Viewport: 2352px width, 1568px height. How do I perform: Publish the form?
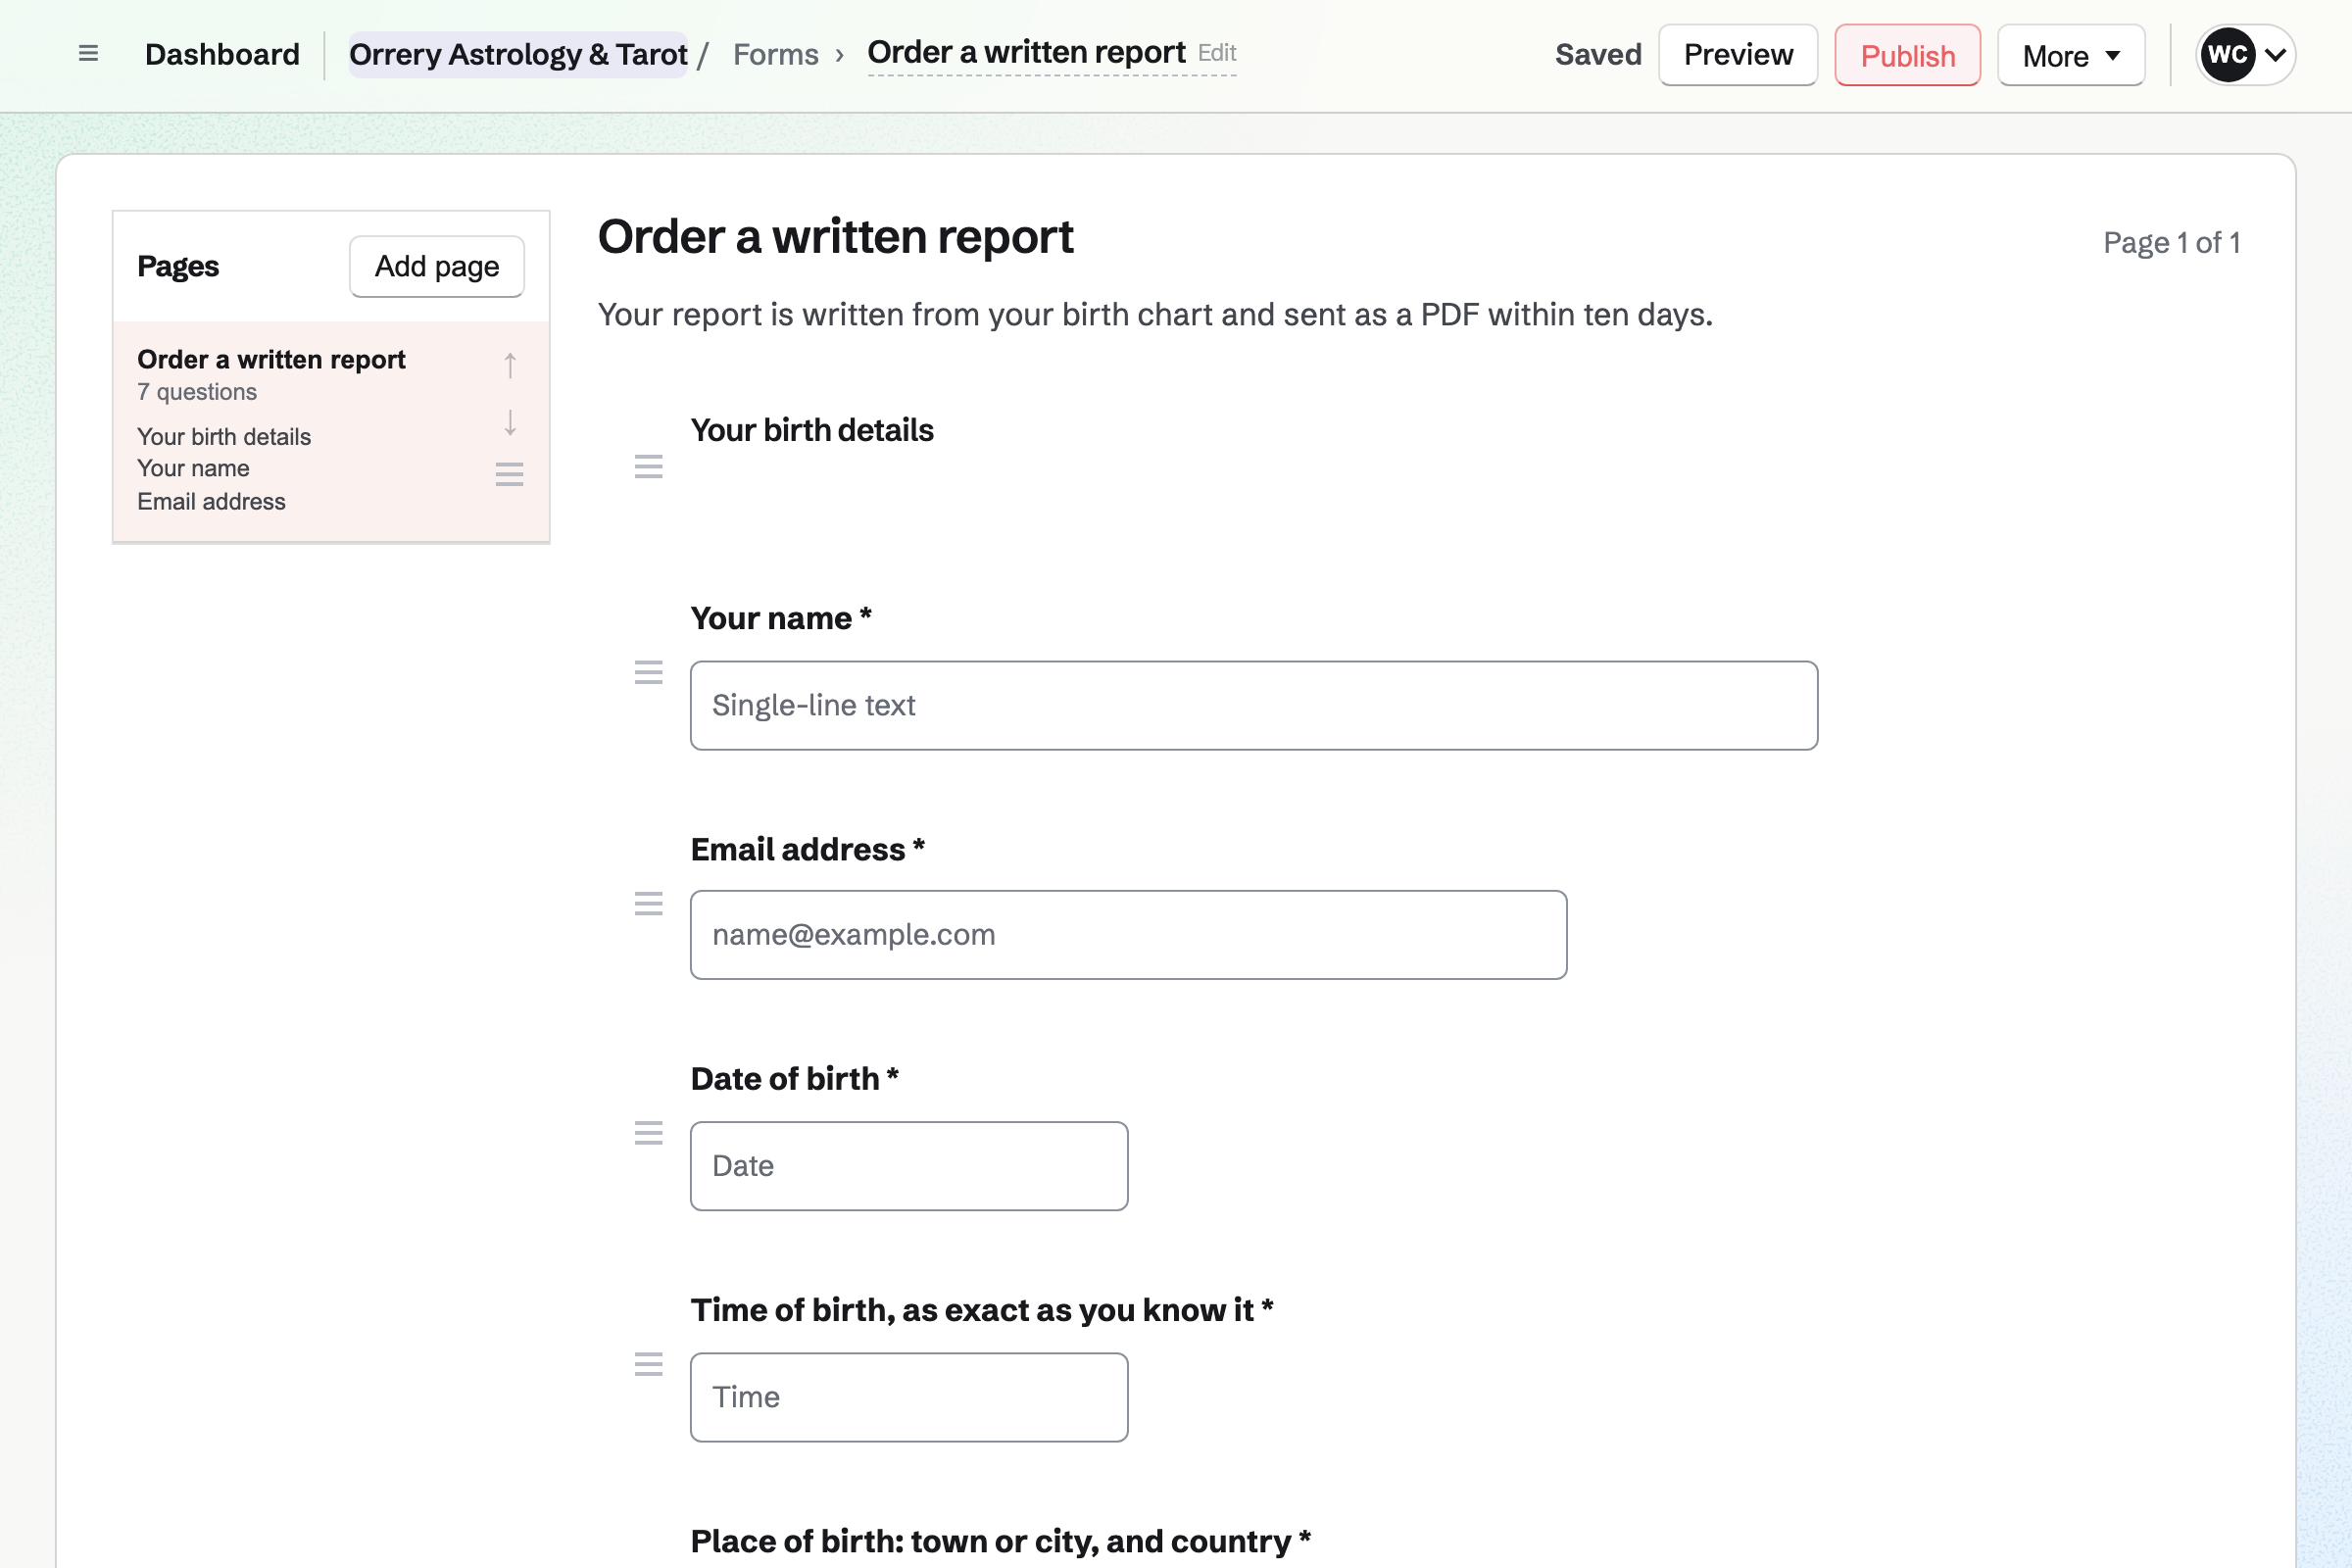(x=1907, y=55)
